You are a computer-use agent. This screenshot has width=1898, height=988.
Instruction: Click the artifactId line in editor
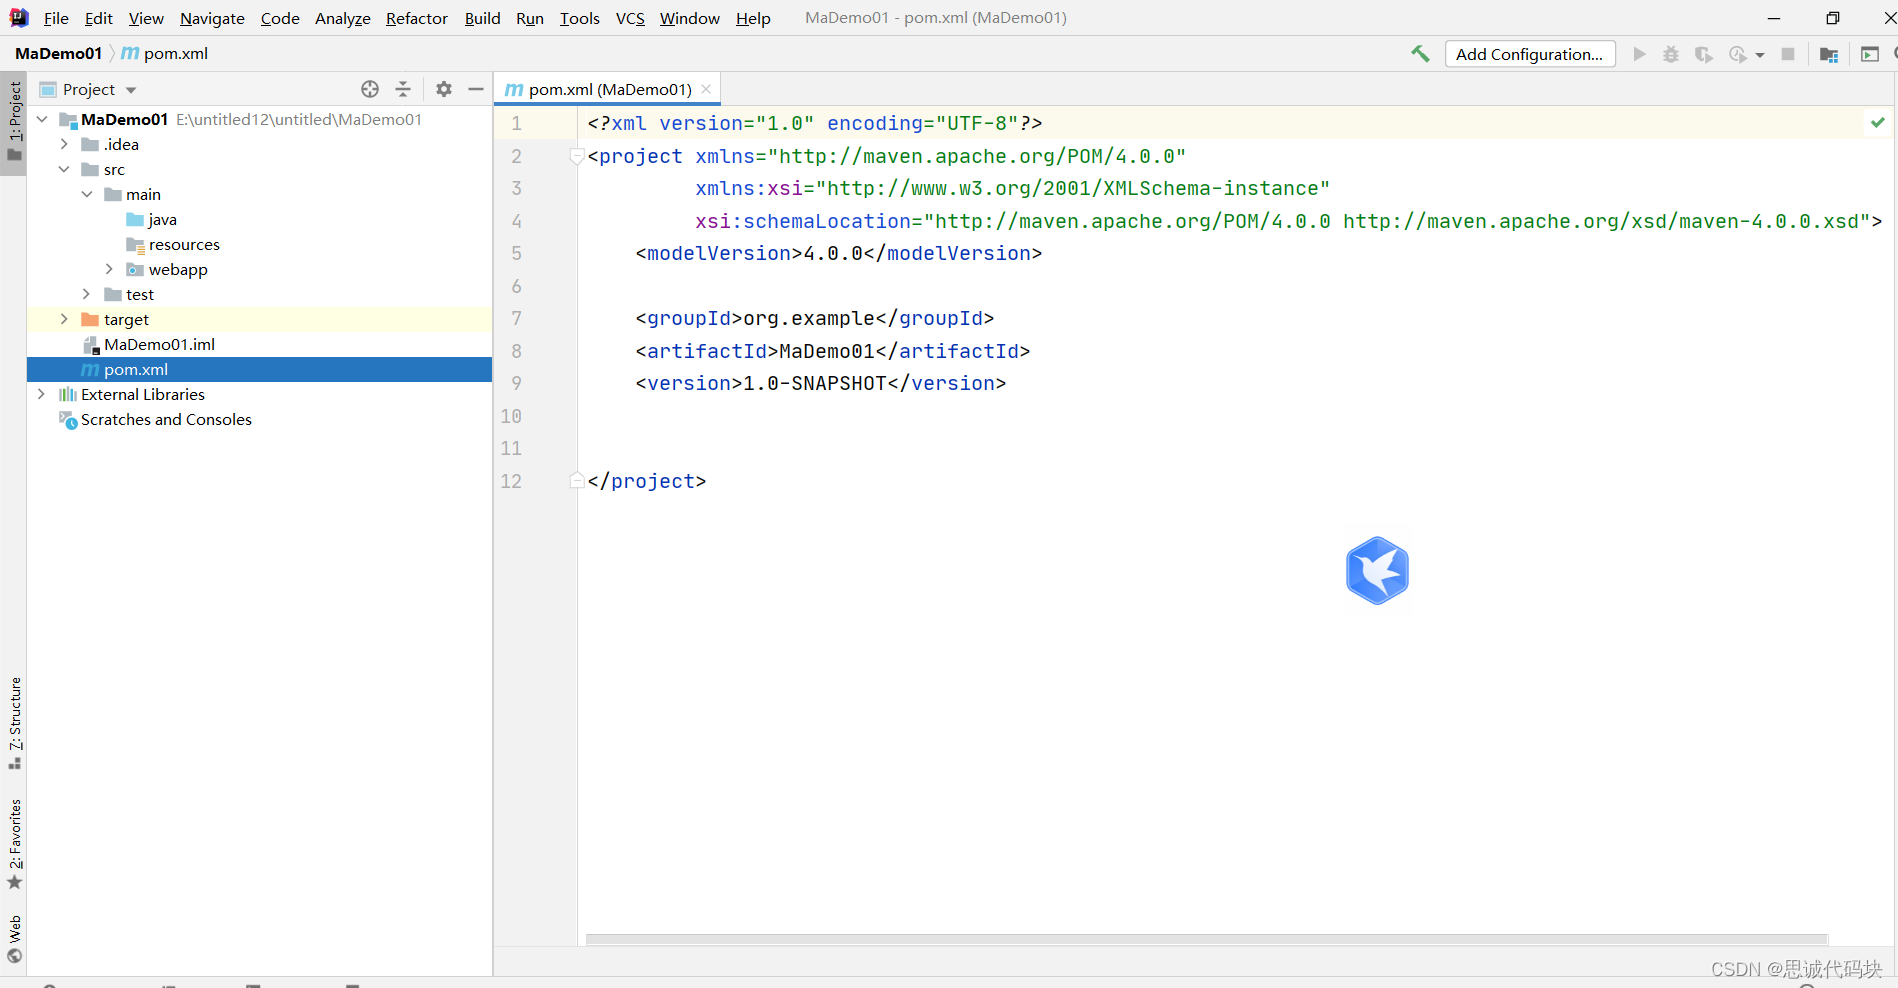[x=833, y=351]
